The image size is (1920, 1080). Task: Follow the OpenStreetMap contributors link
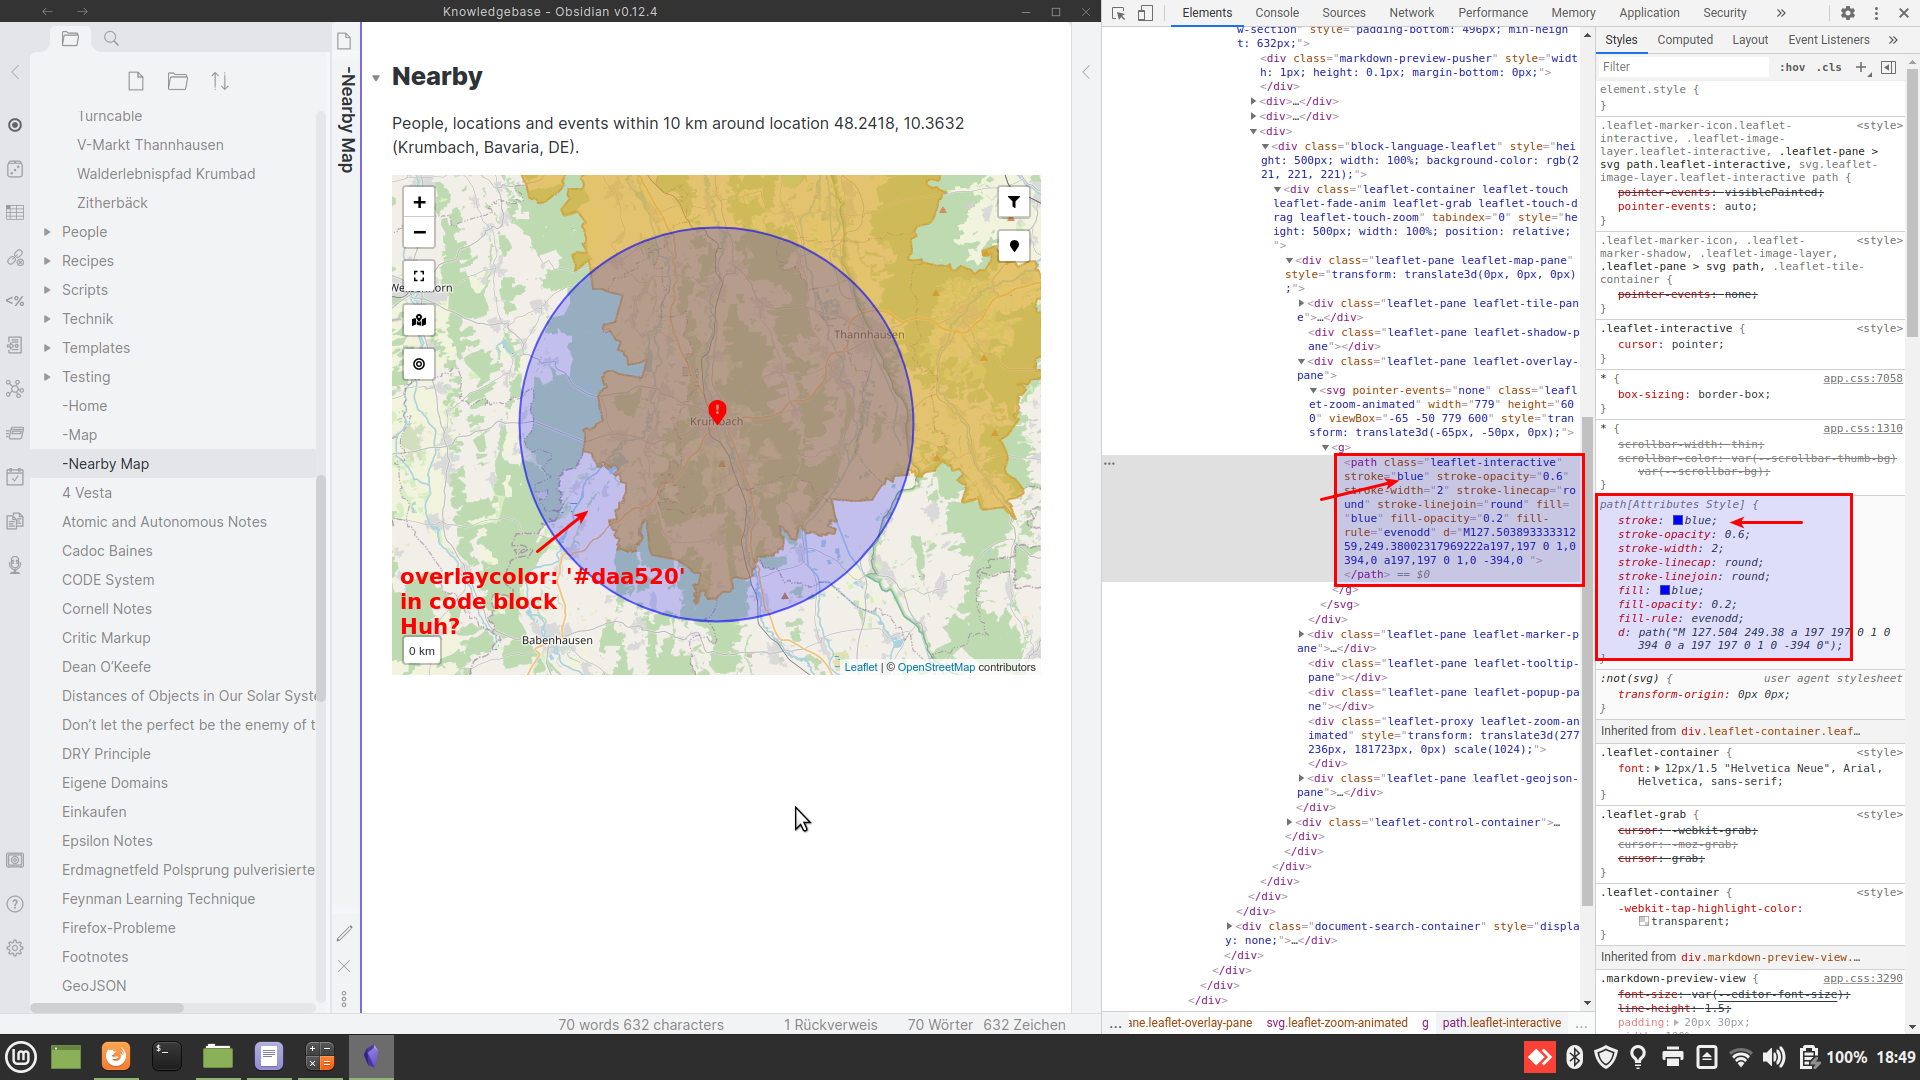(x=936, y=666)
